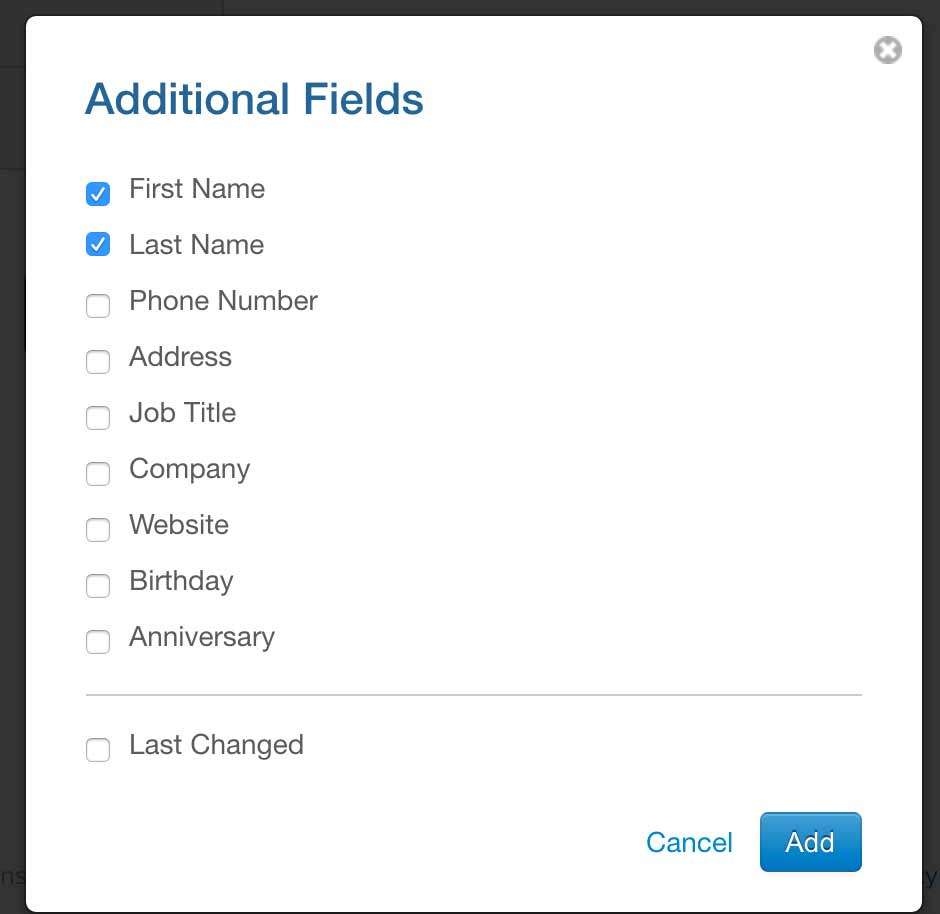
Task: Enable the Phone Number checkbox
Action: [x=98, y=306]
